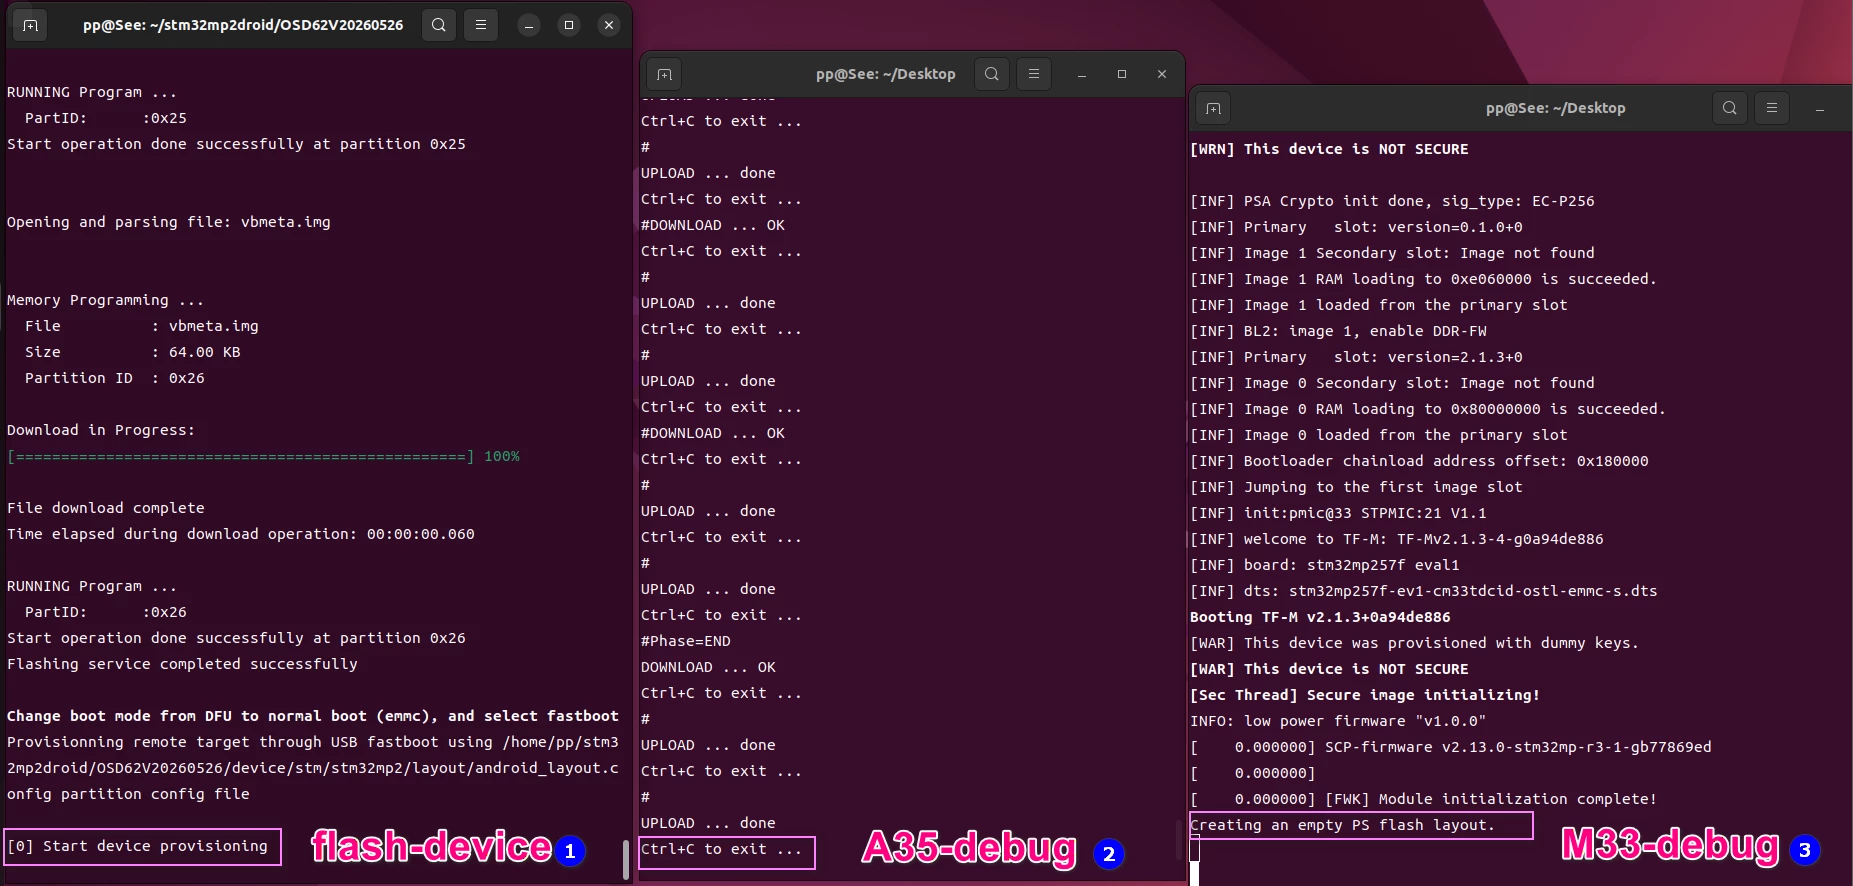Screen dimensions: 1853x886
Task: Click 'Opening and parsing file: vbmeta.img' line
Action: [169, 222]
